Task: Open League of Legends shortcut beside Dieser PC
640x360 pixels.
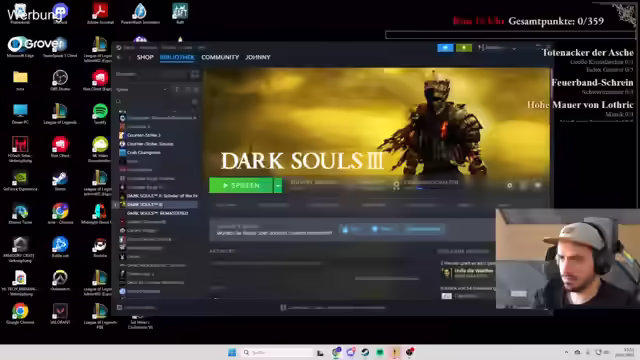Action: click(x=60, y=113)
